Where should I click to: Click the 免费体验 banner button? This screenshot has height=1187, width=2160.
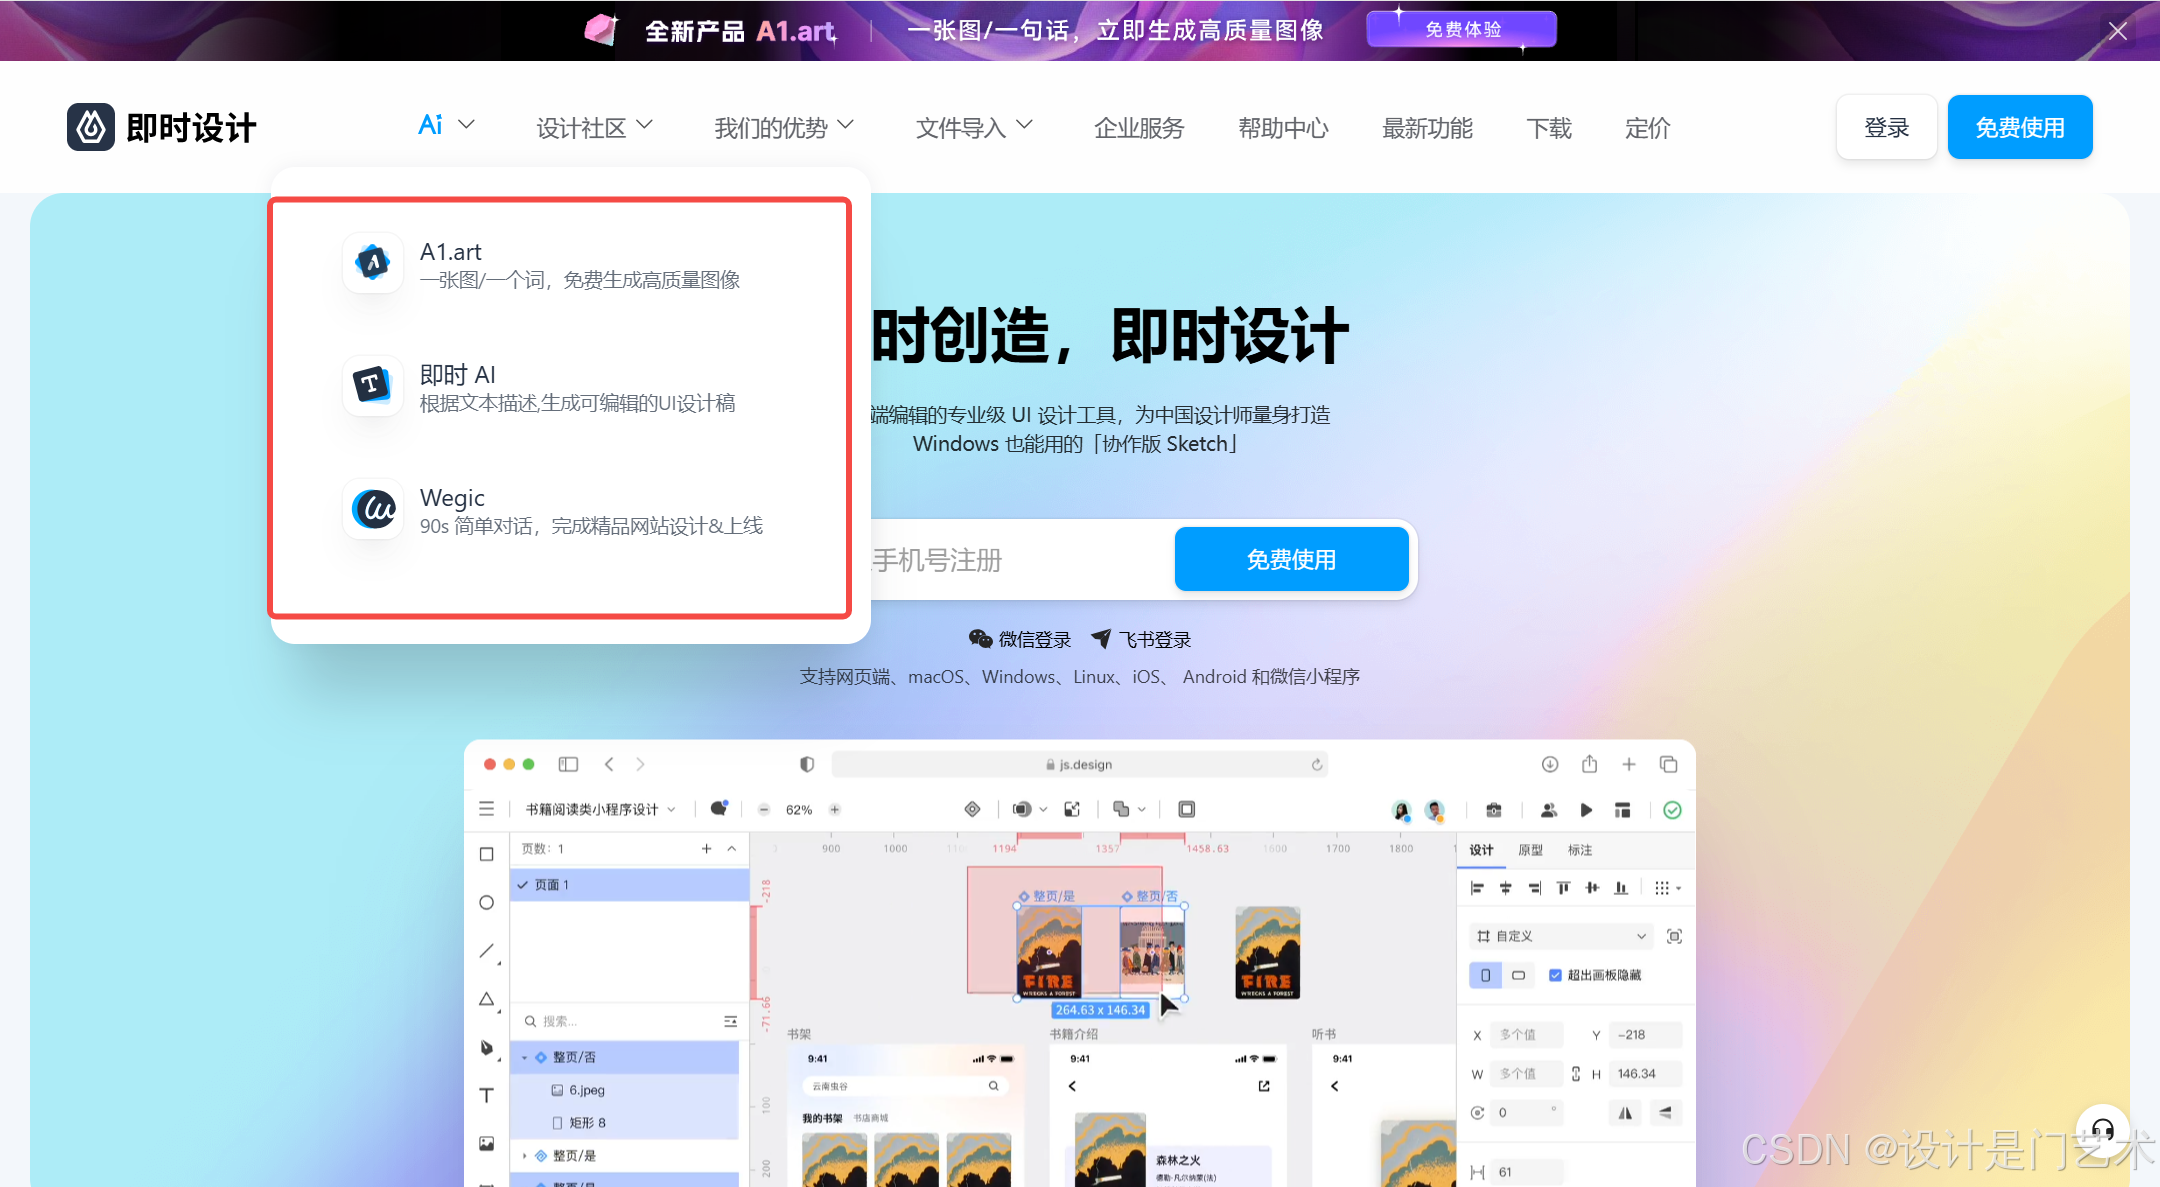tap(1461, 30)
